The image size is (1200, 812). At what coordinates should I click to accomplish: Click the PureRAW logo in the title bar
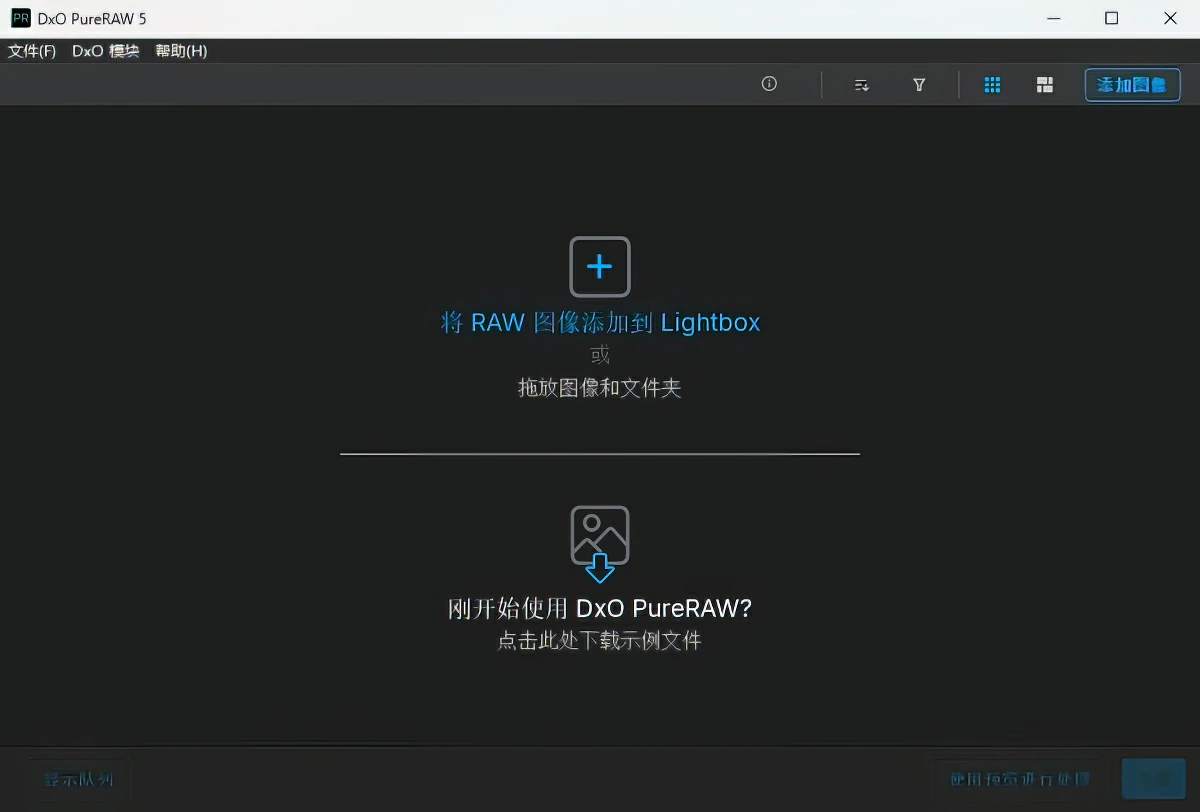19,18
